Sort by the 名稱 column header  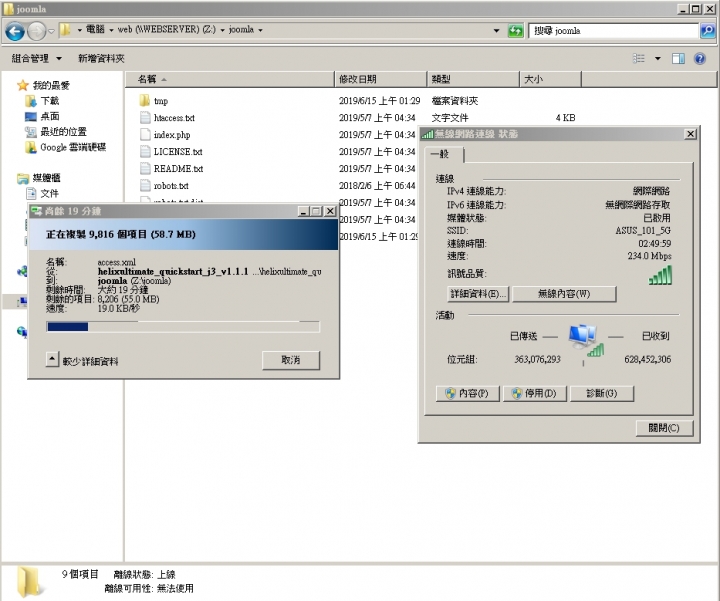point(230,79)
